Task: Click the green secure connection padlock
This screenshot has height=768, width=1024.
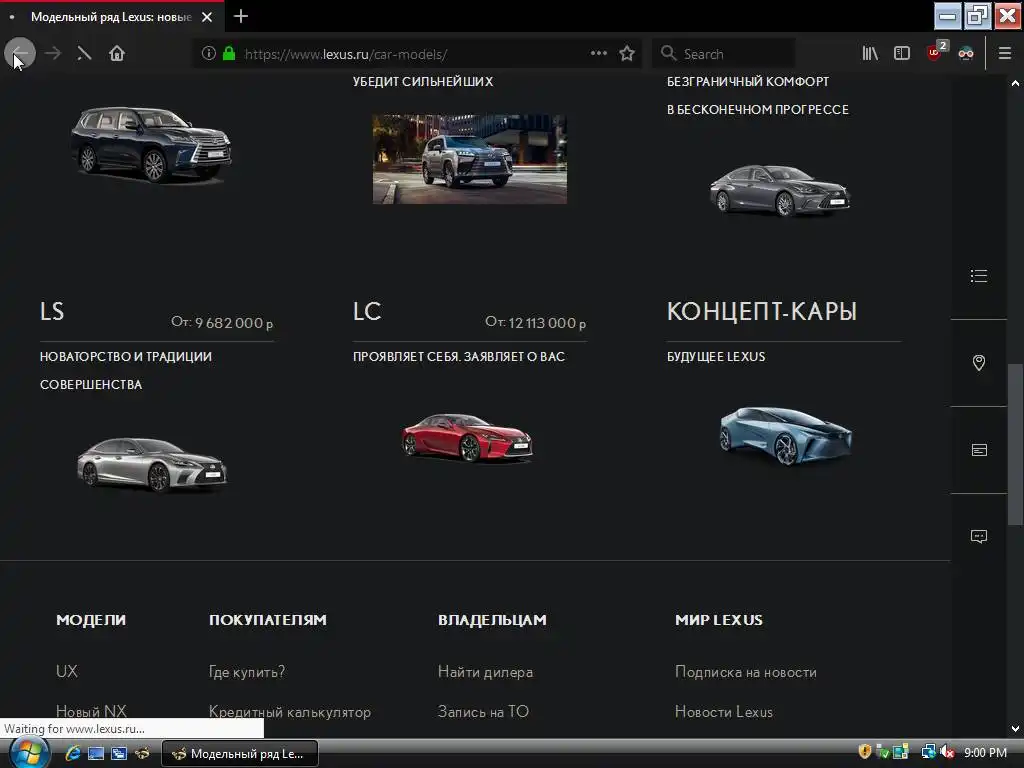Action: tap(229, 54)
